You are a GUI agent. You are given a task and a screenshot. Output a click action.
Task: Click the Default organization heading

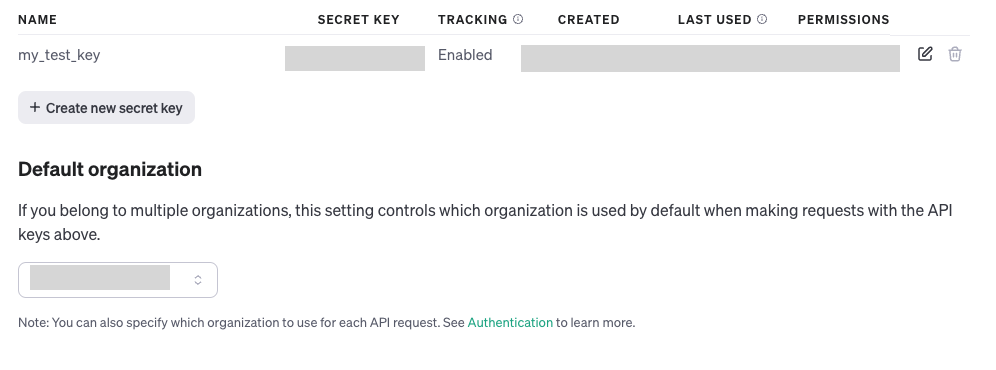110,169
